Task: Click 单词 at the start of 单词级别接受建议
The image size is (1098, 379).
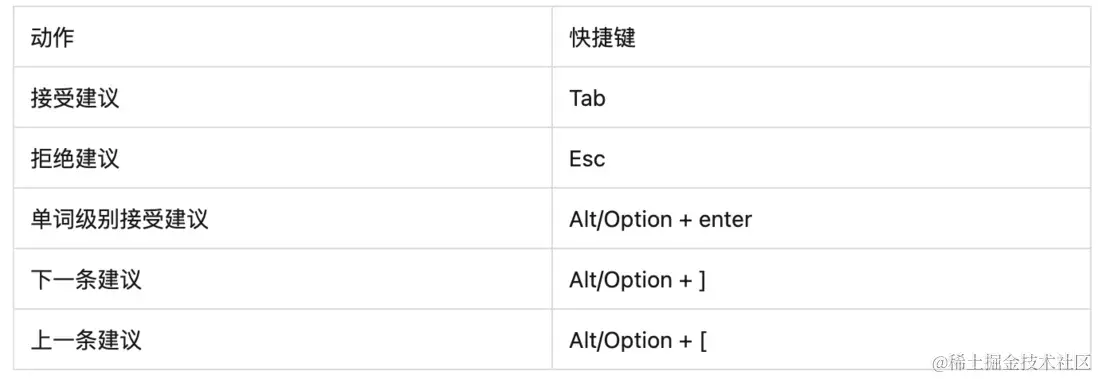Action: point(53,219)
